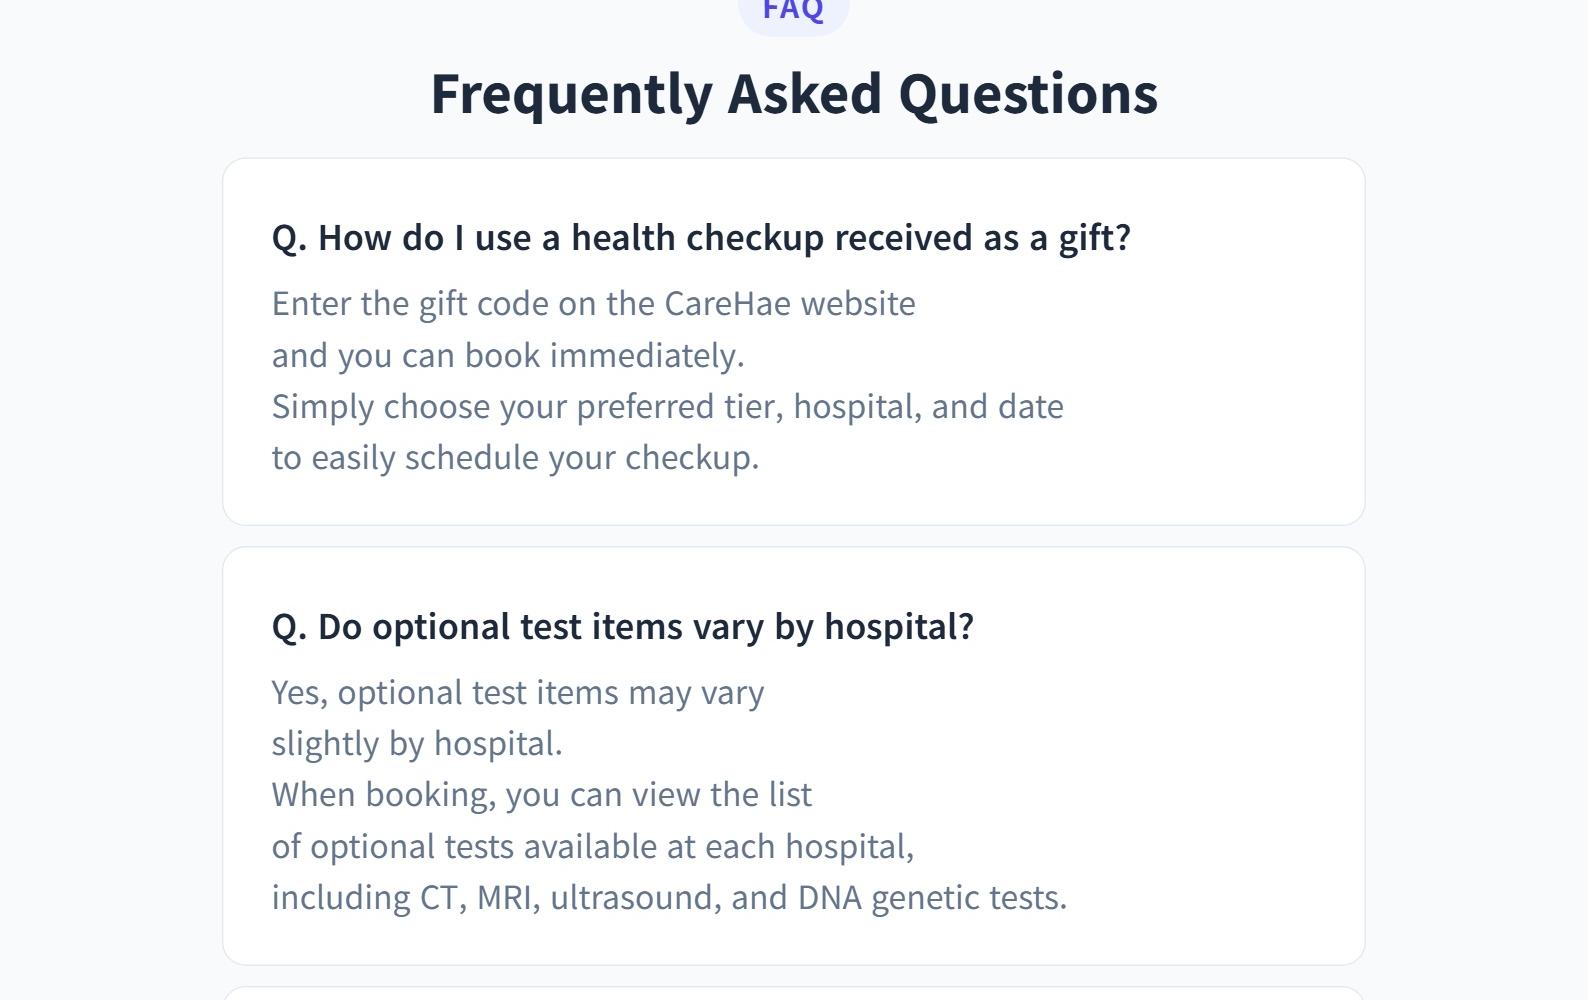This screenshot has width=1588, height=1000.
Task: Click 'of optional tests available' line
Action: pyautogui.click(x=592, y=847)
